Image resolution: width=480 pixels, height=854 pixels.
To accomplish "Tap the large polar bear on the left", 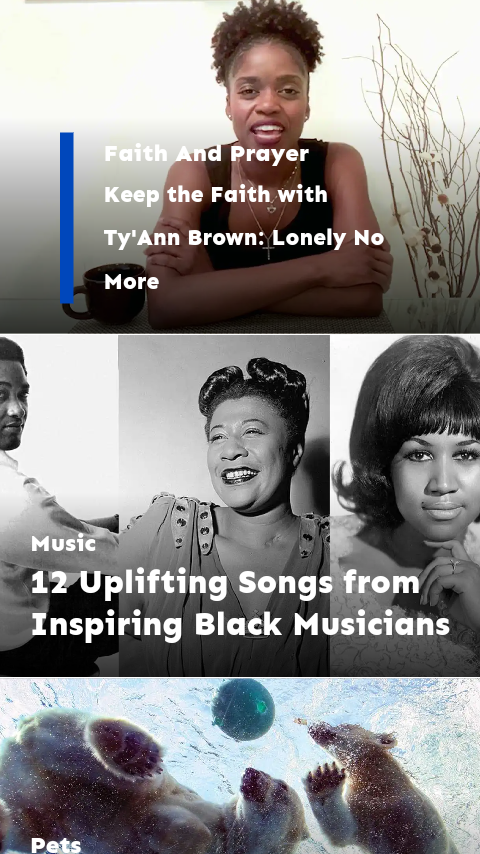I will coord(109,784).
